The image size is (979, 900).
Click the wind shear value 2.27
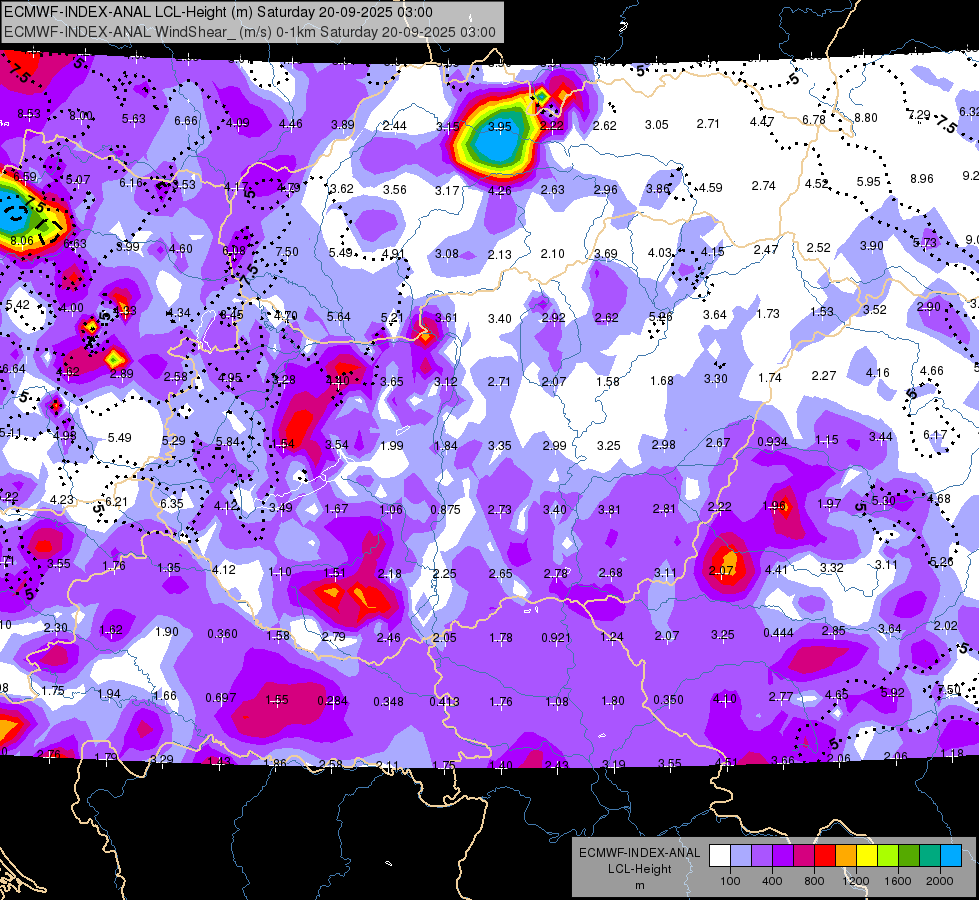824,376
